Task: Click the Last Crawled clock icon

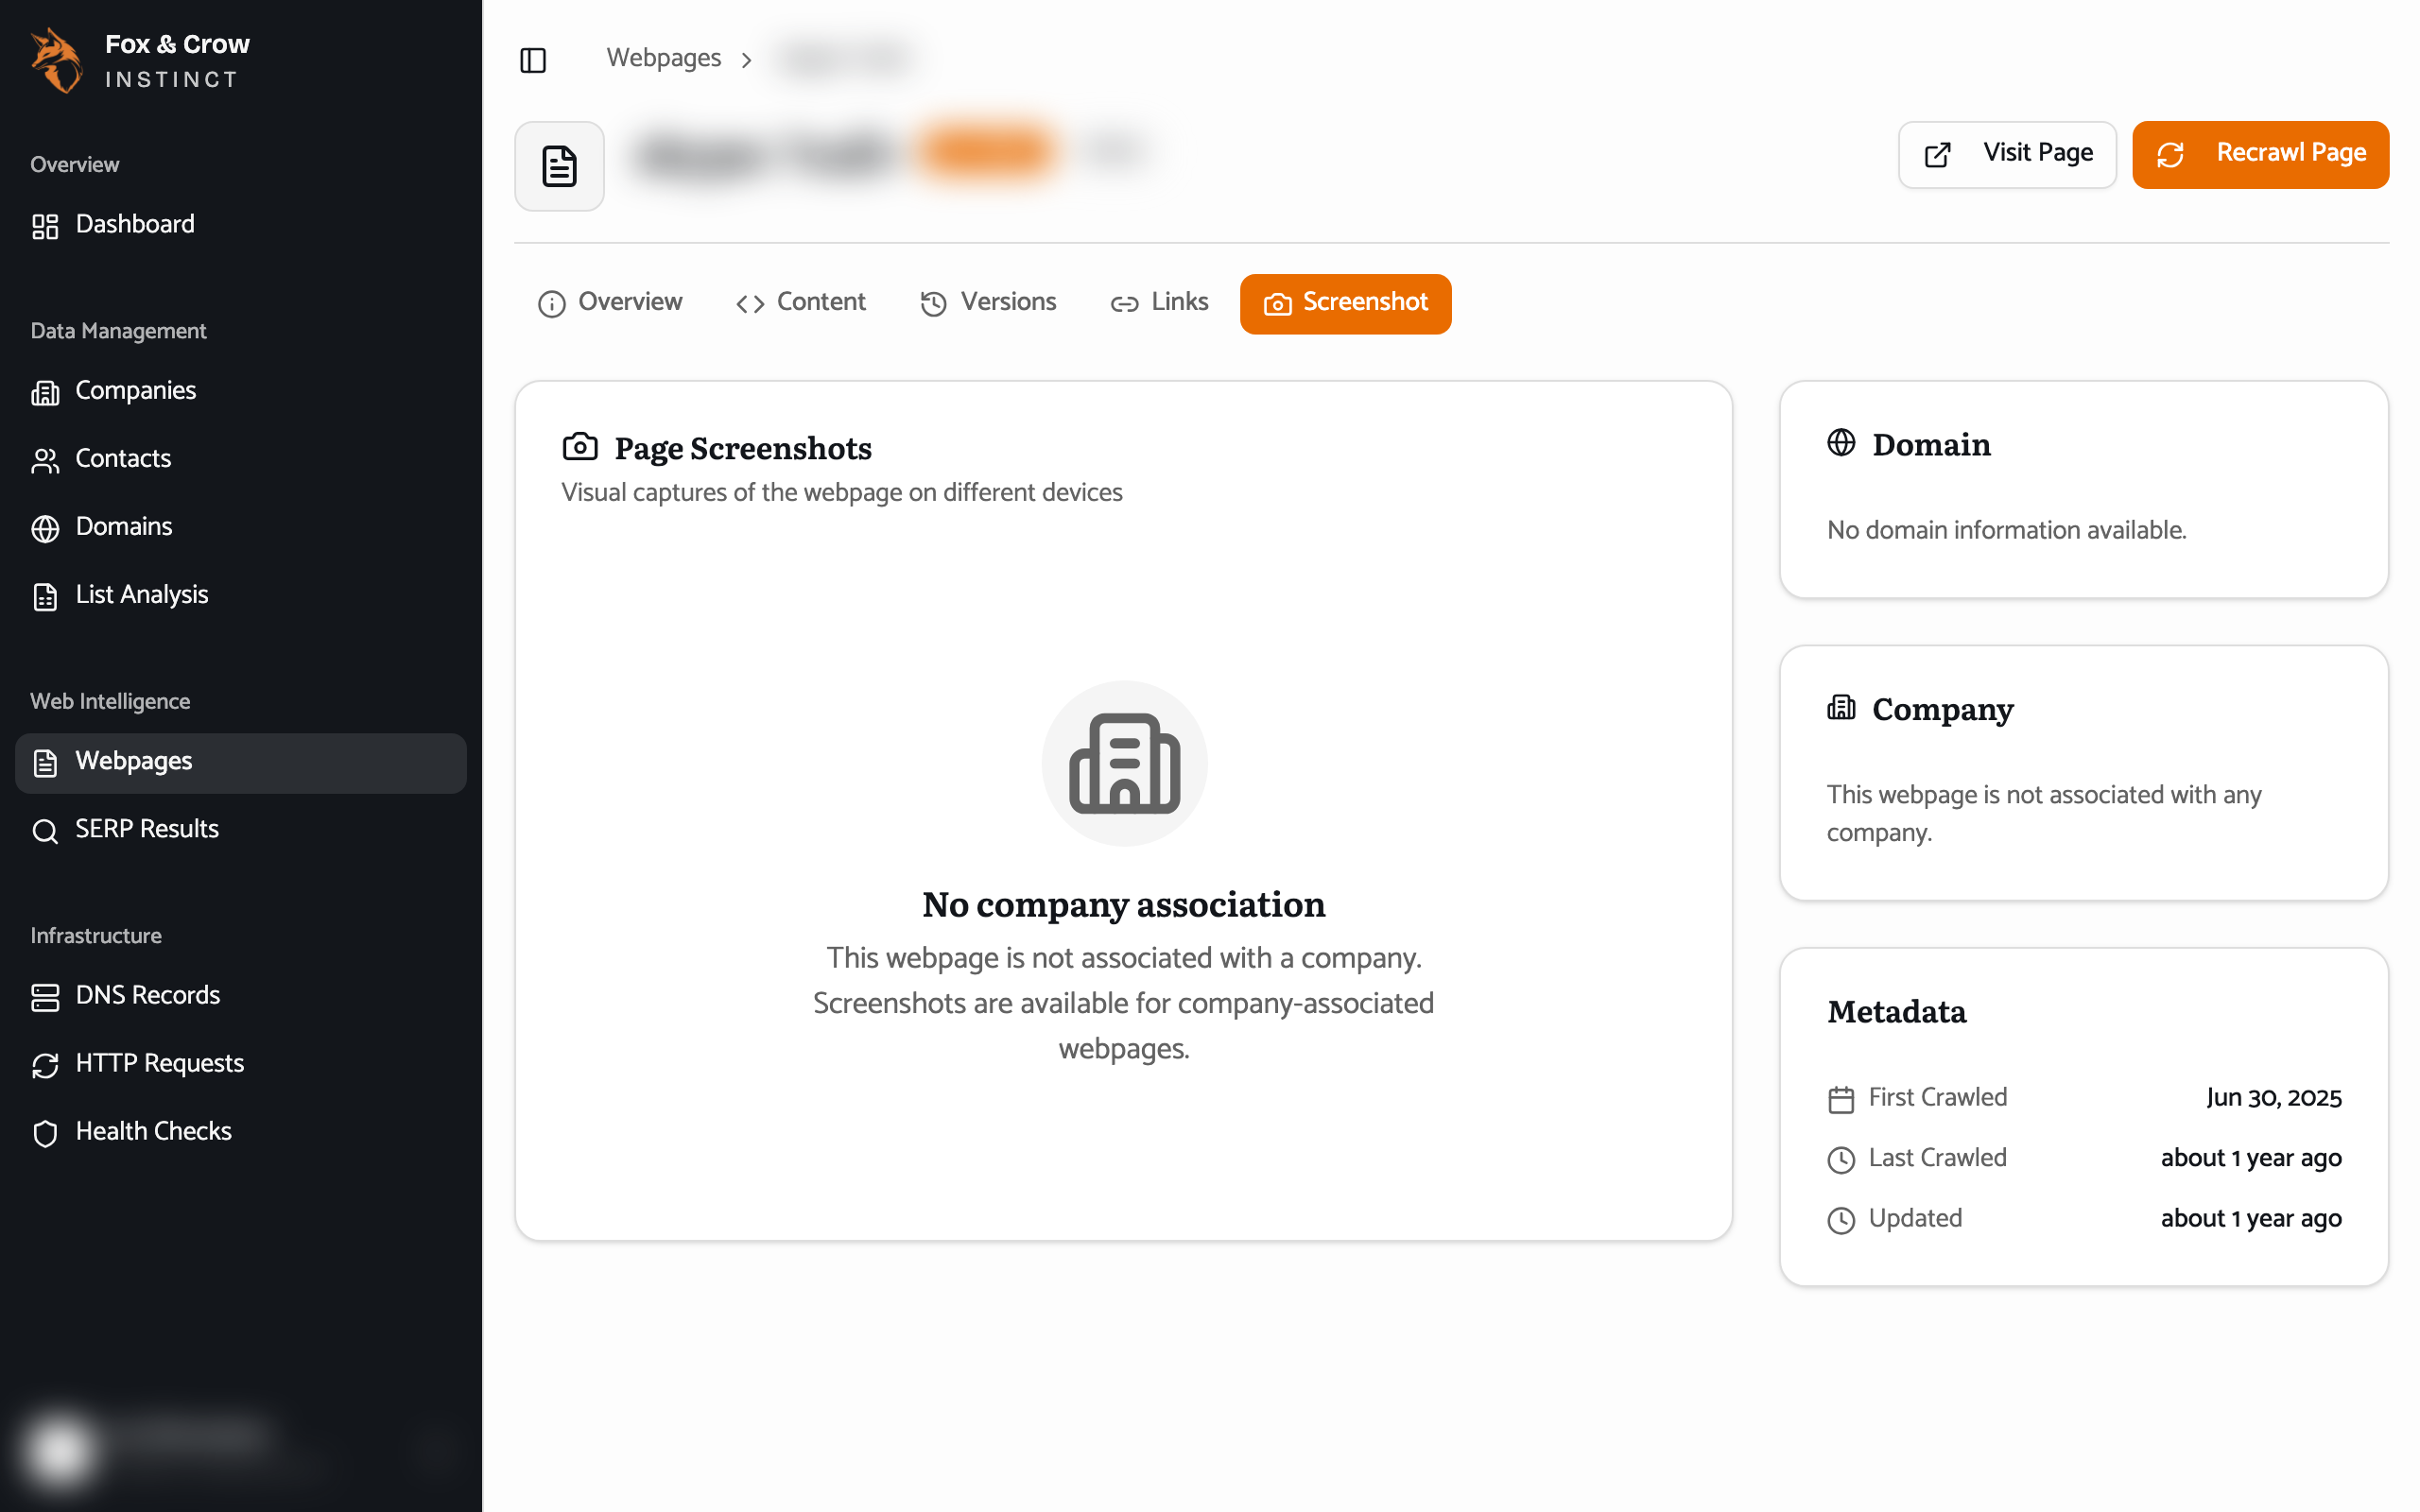Action: tap(1841, 1159)
